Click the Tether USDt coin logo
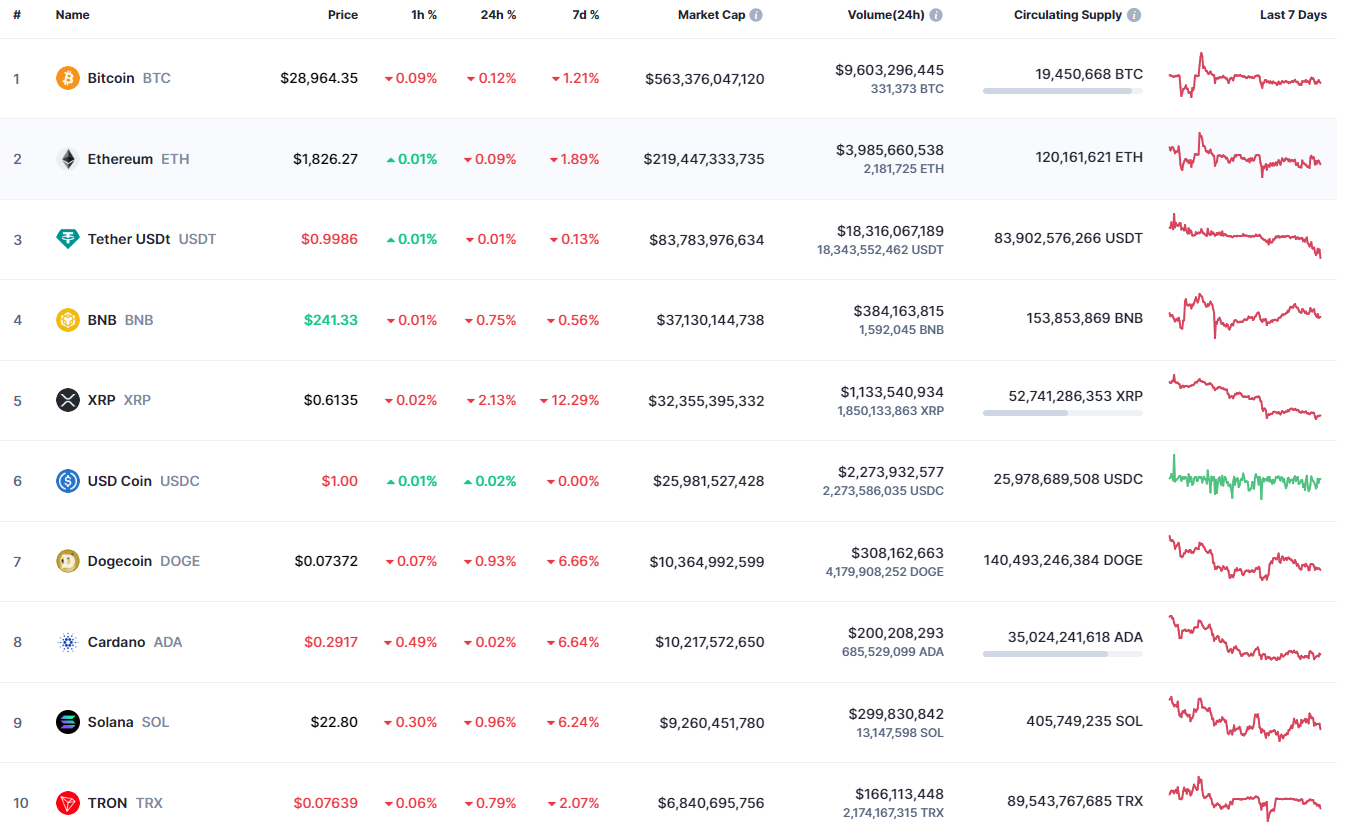 click(x=66, y=239)
